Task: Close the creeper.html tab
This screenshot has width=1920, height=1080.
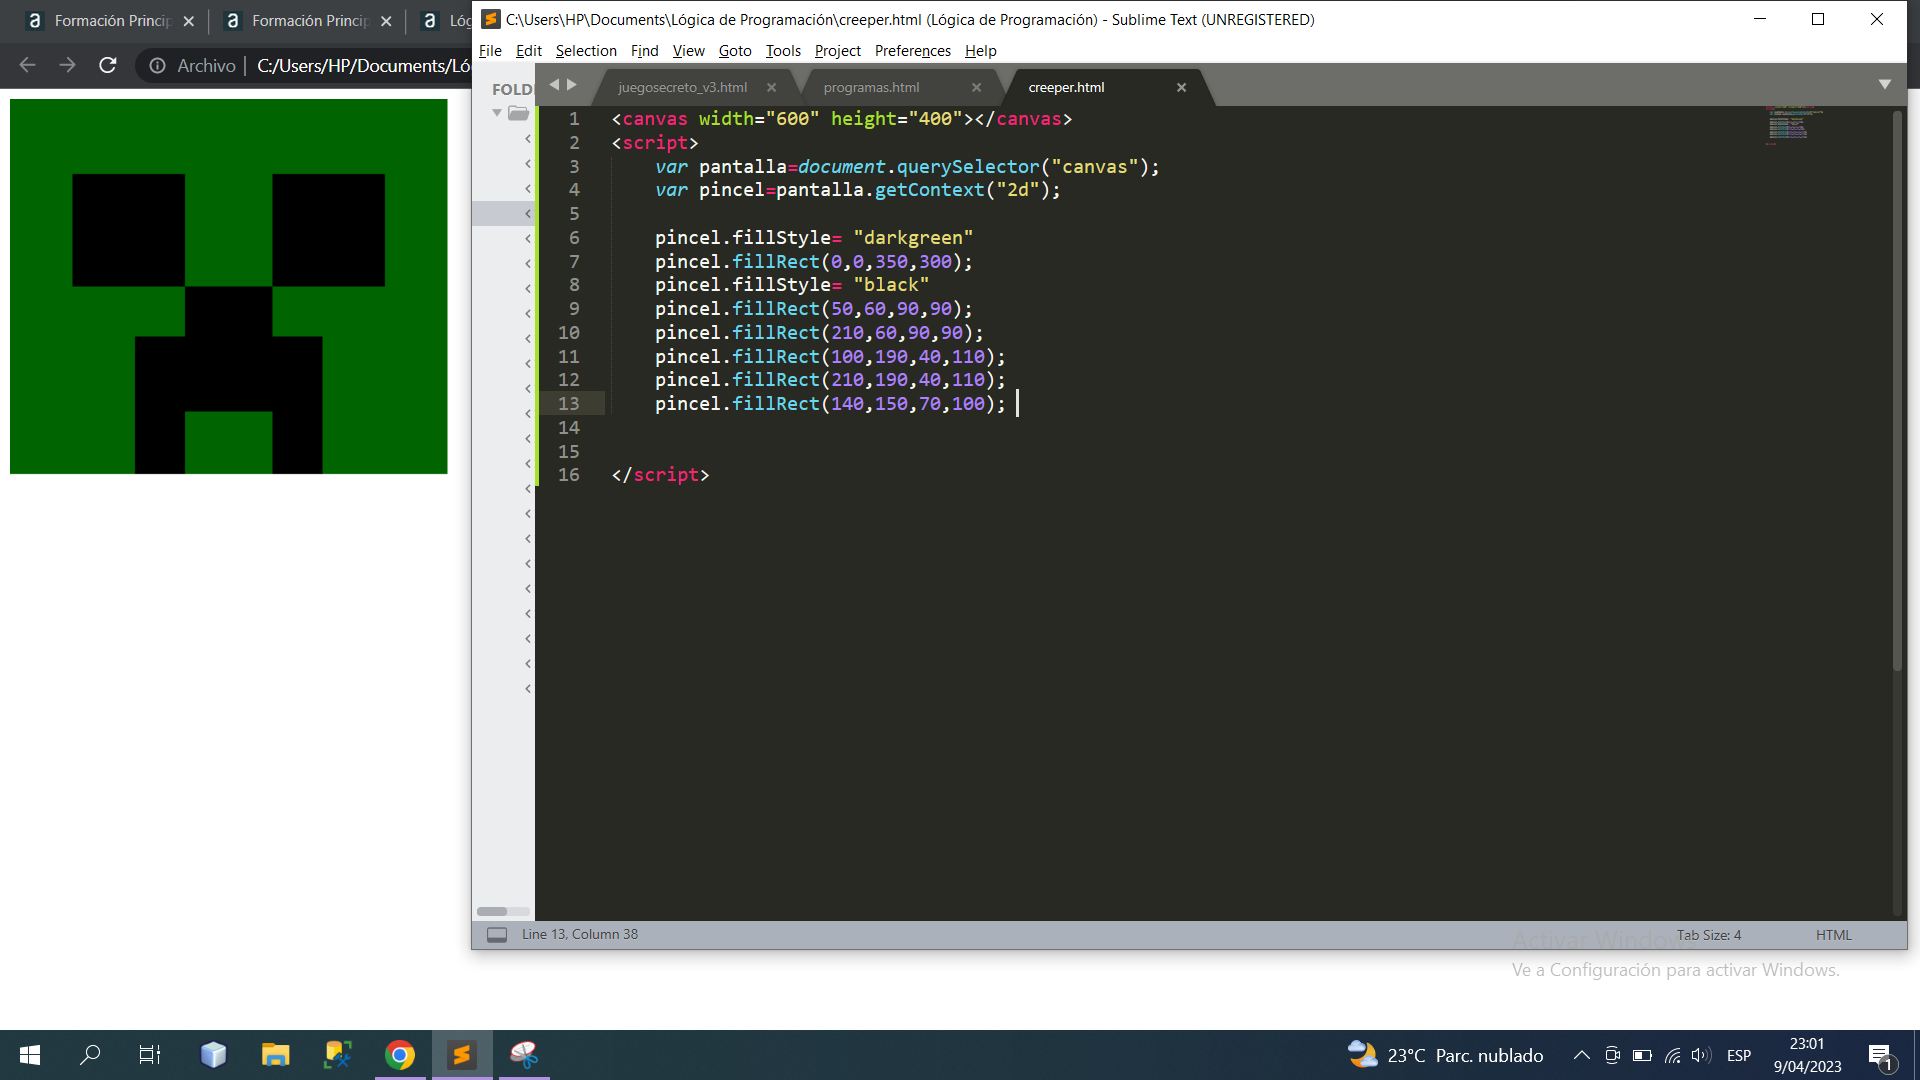Action: (1181, 88)
